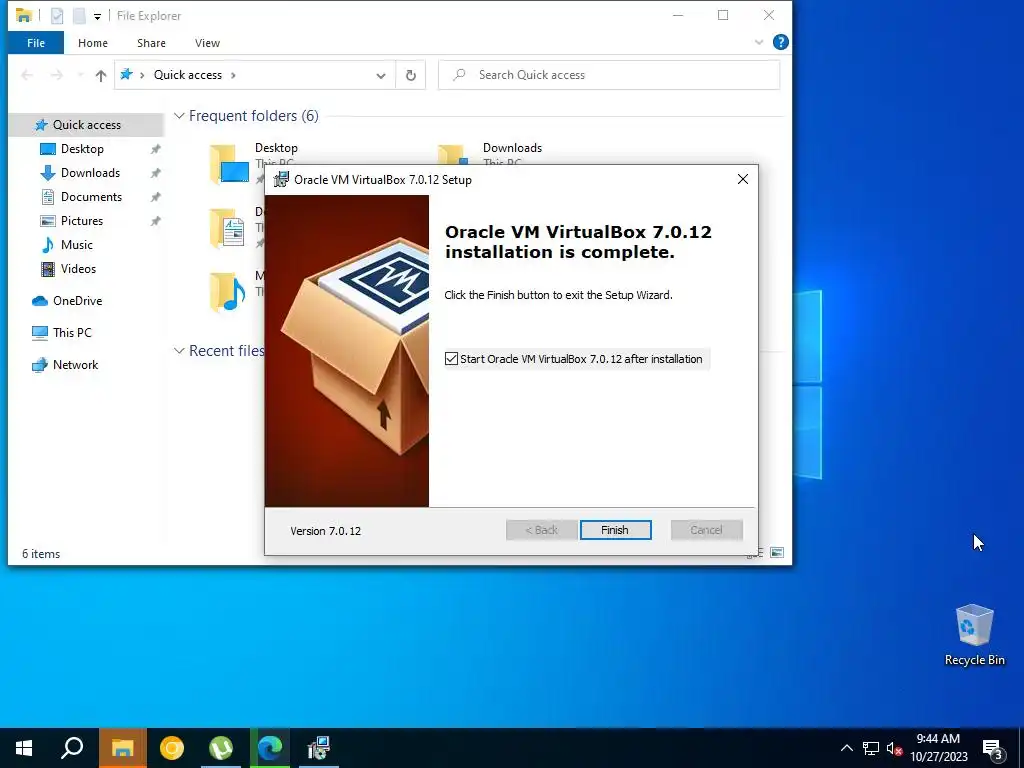
Task: Select the Desktop folder icon in Frequent folders
Action: [229, 165]
